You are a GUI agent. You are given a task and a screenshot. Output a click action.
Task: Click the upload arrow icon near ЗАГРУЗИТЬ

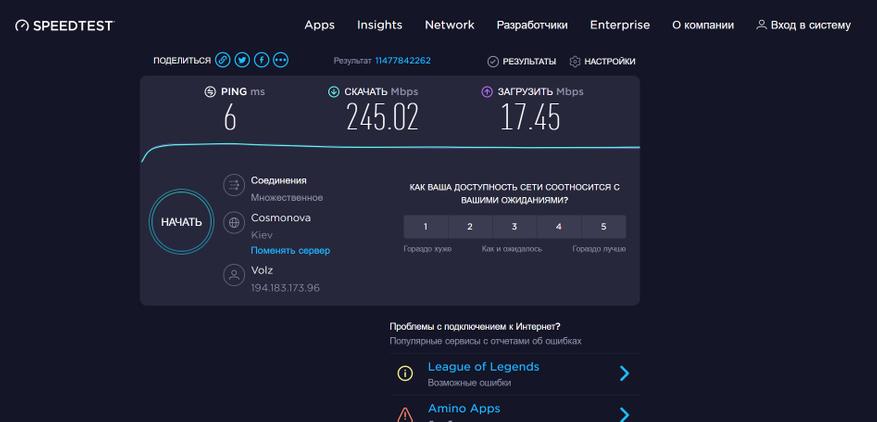[487, 92]
